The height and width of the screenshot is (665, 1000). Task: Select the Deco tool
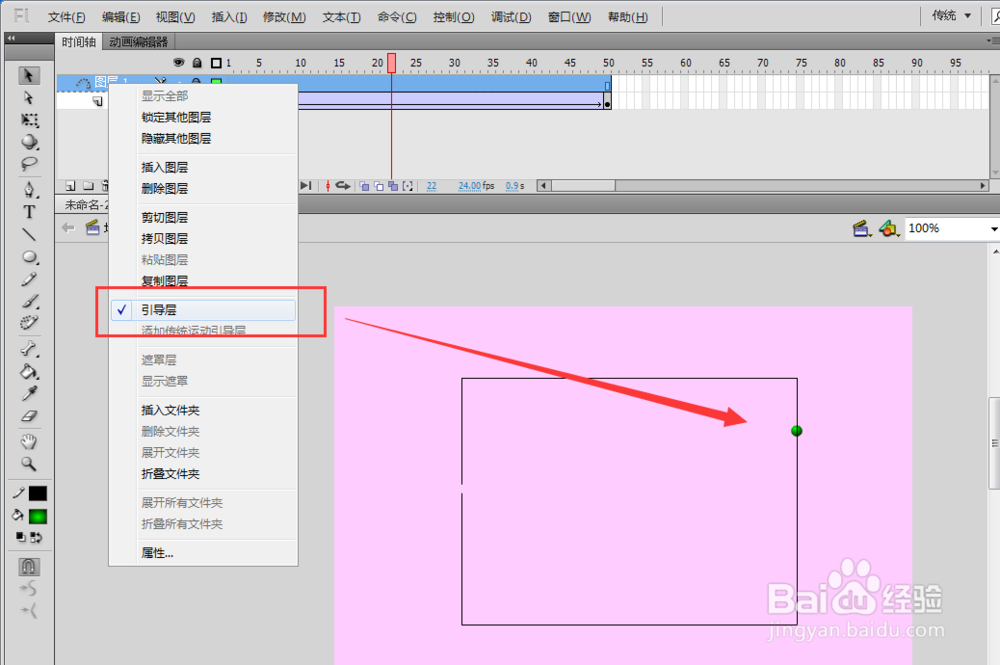click(29, 323)
